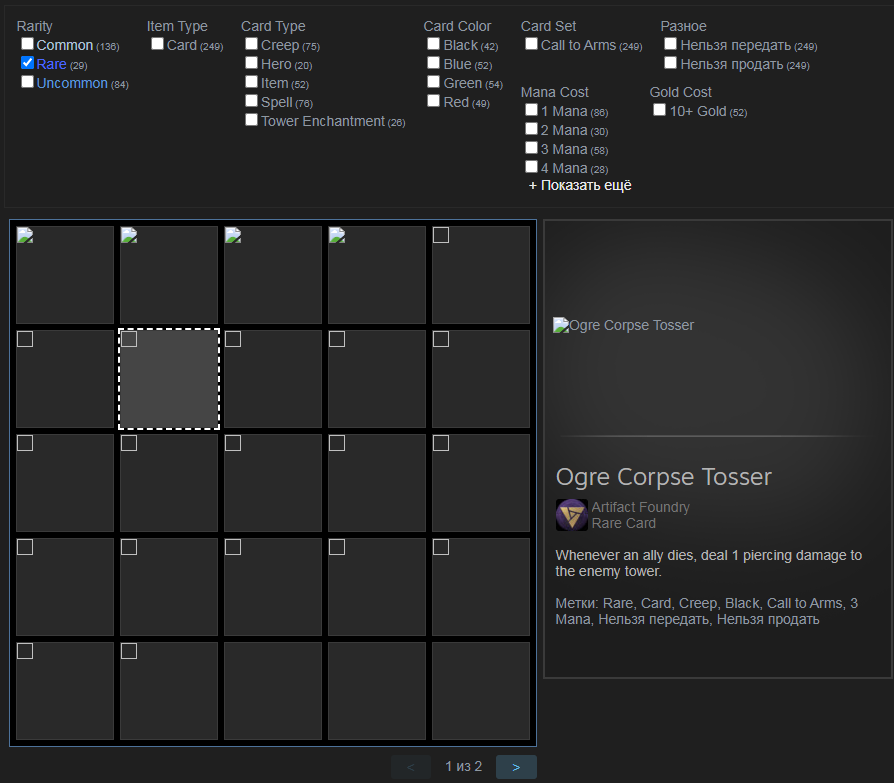Filter cards by Blue color

(434, 63)
